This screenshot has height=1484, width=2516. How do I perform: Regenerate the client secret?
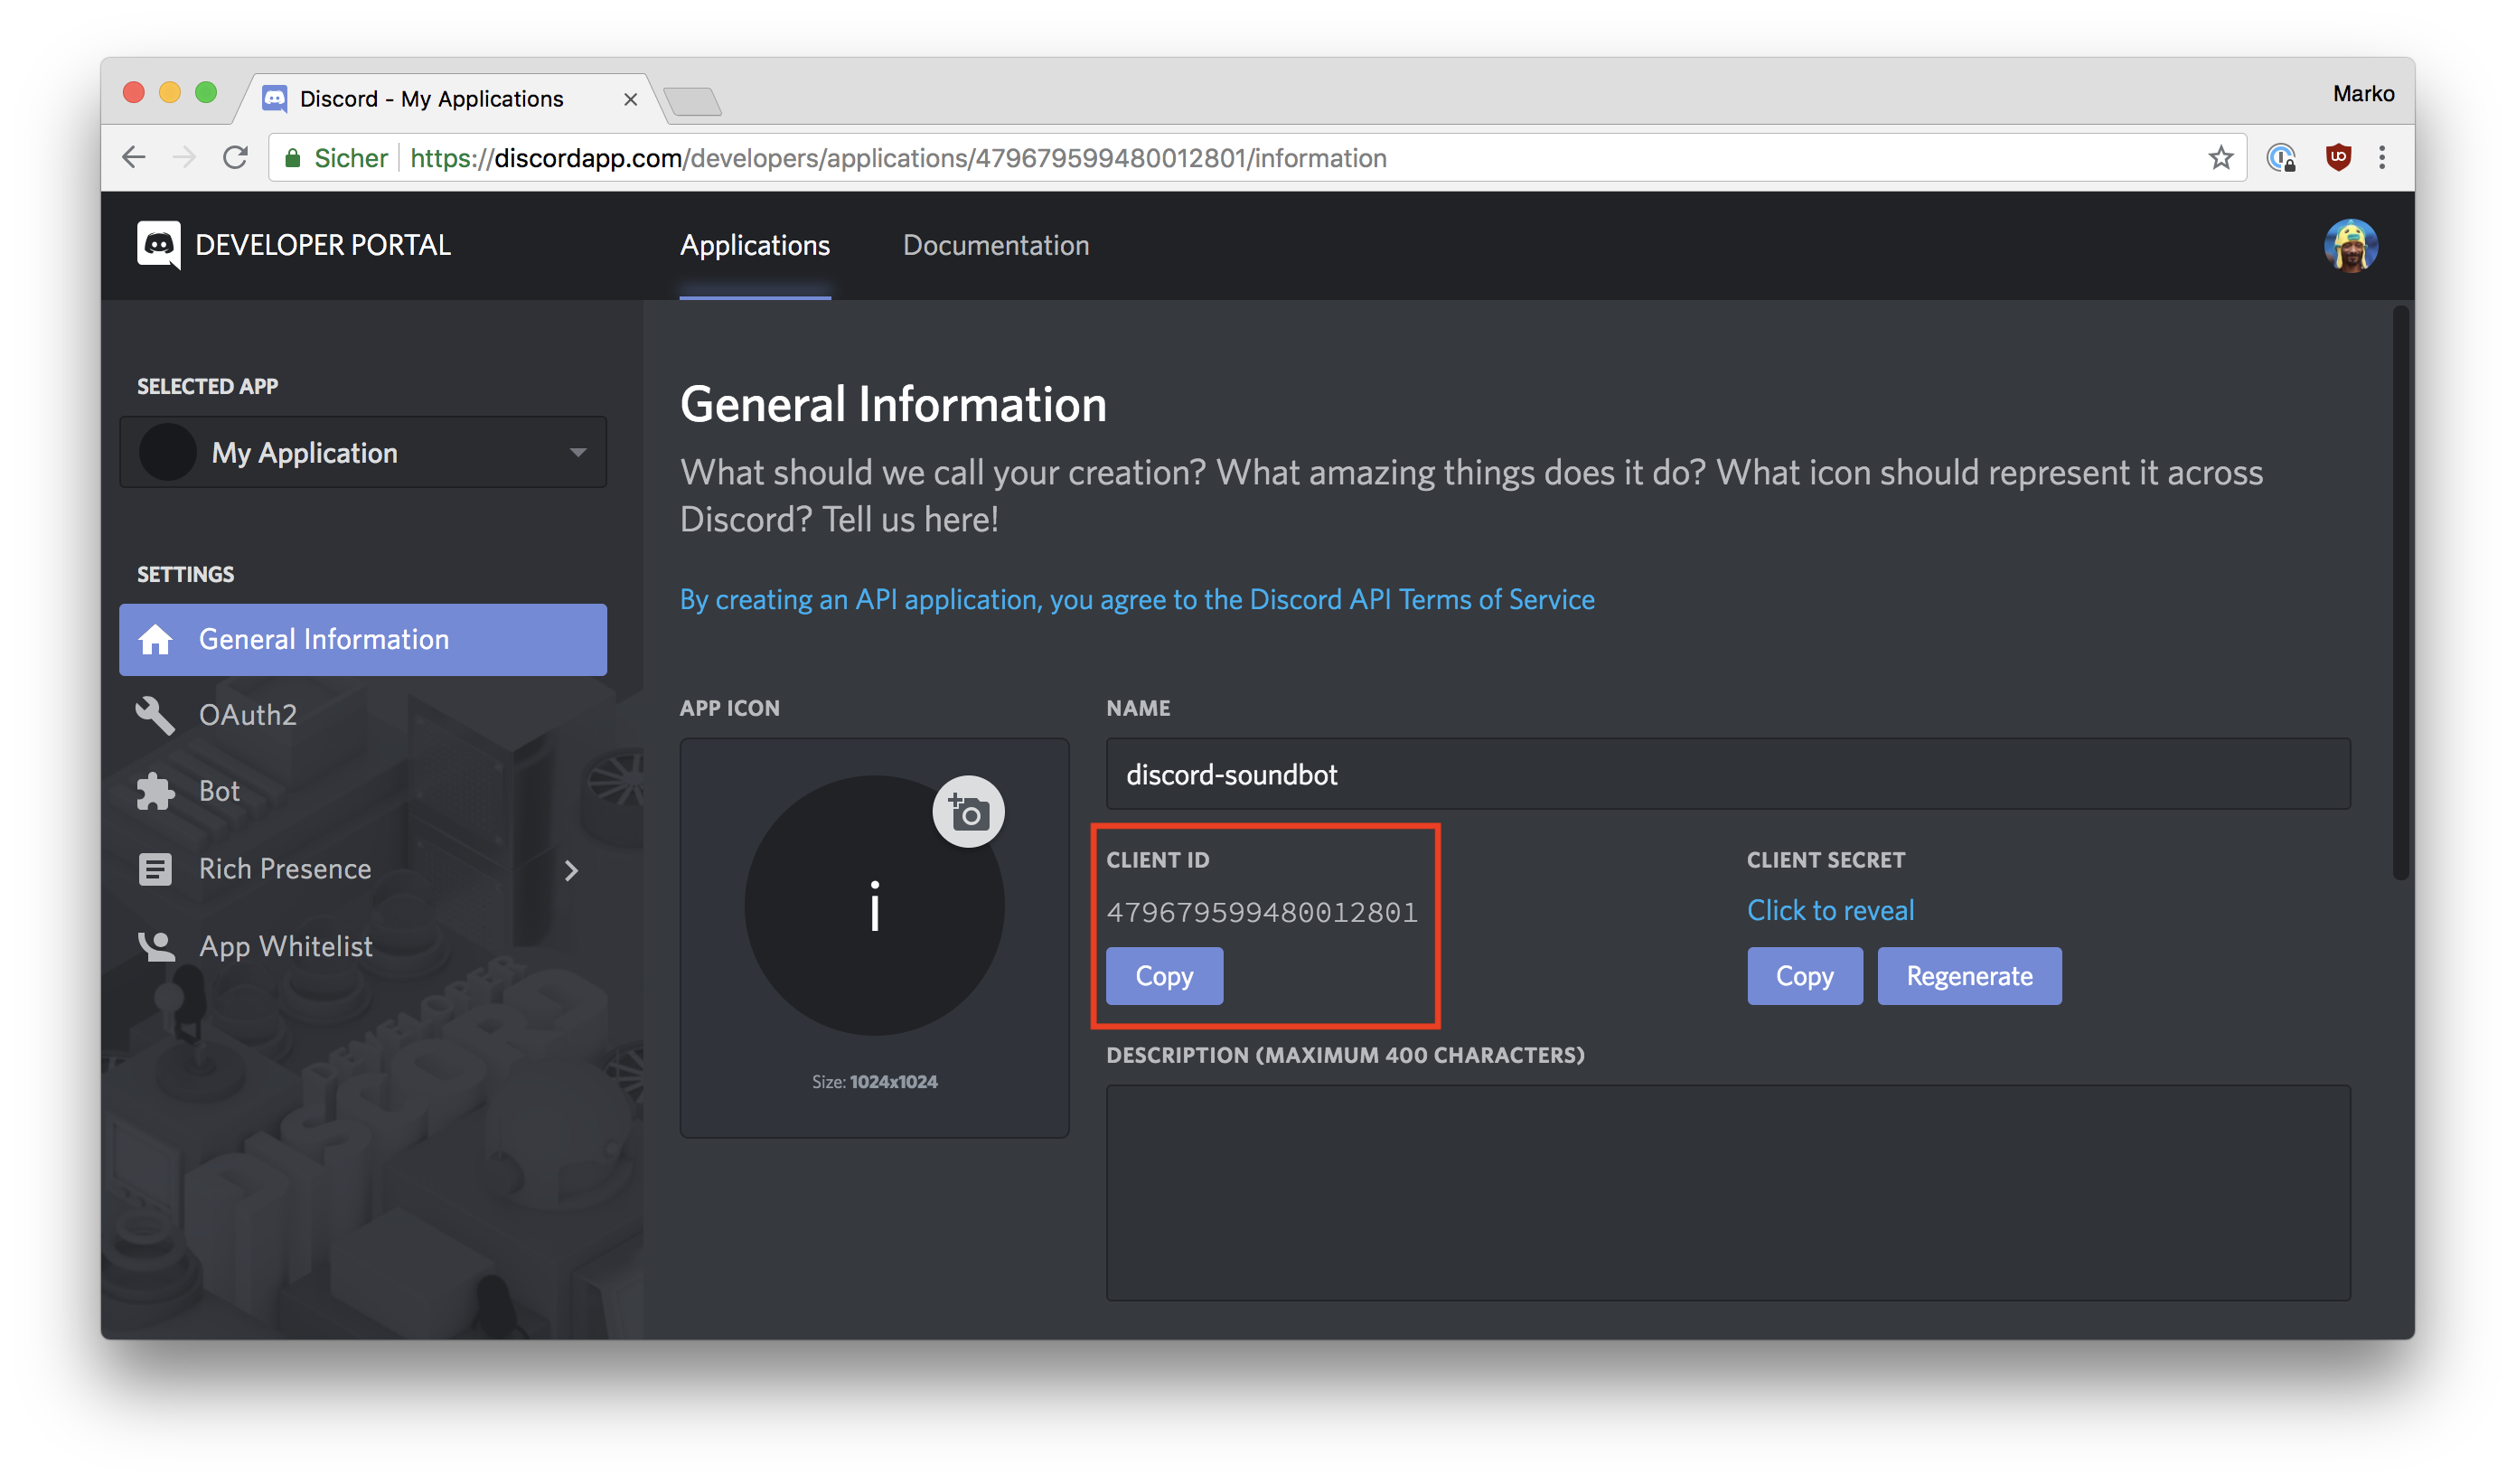1969,976
